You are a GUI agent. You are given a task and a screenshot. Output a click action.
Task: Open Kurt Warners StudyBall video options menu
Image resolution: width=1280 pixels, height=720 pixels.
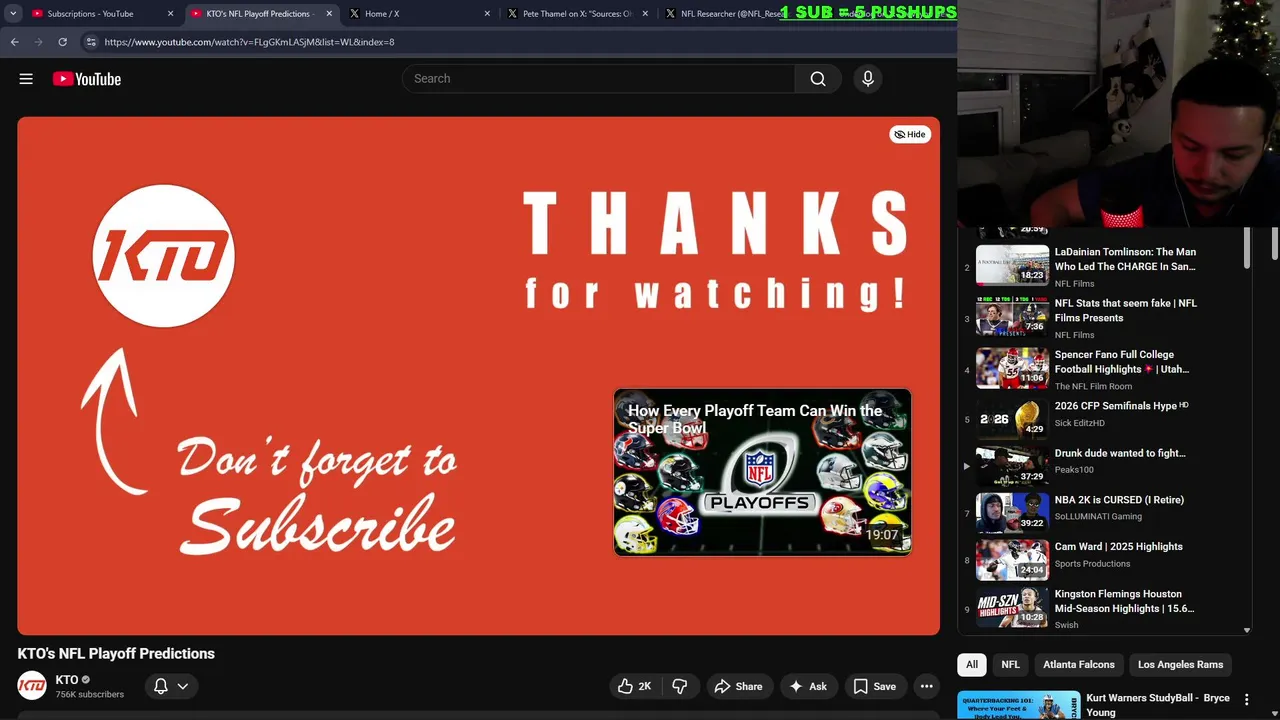(1247, 700)
